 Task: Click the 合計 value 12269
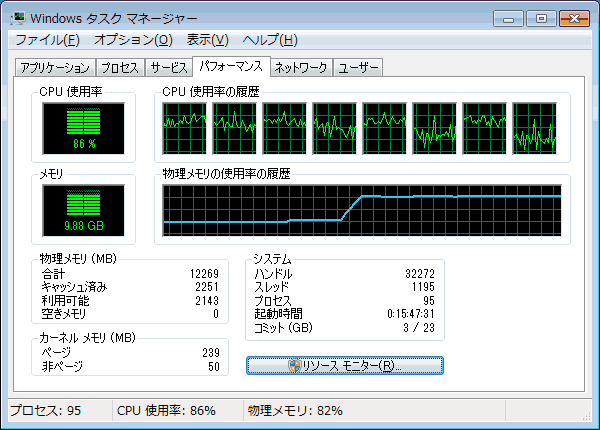click(204, 274)
